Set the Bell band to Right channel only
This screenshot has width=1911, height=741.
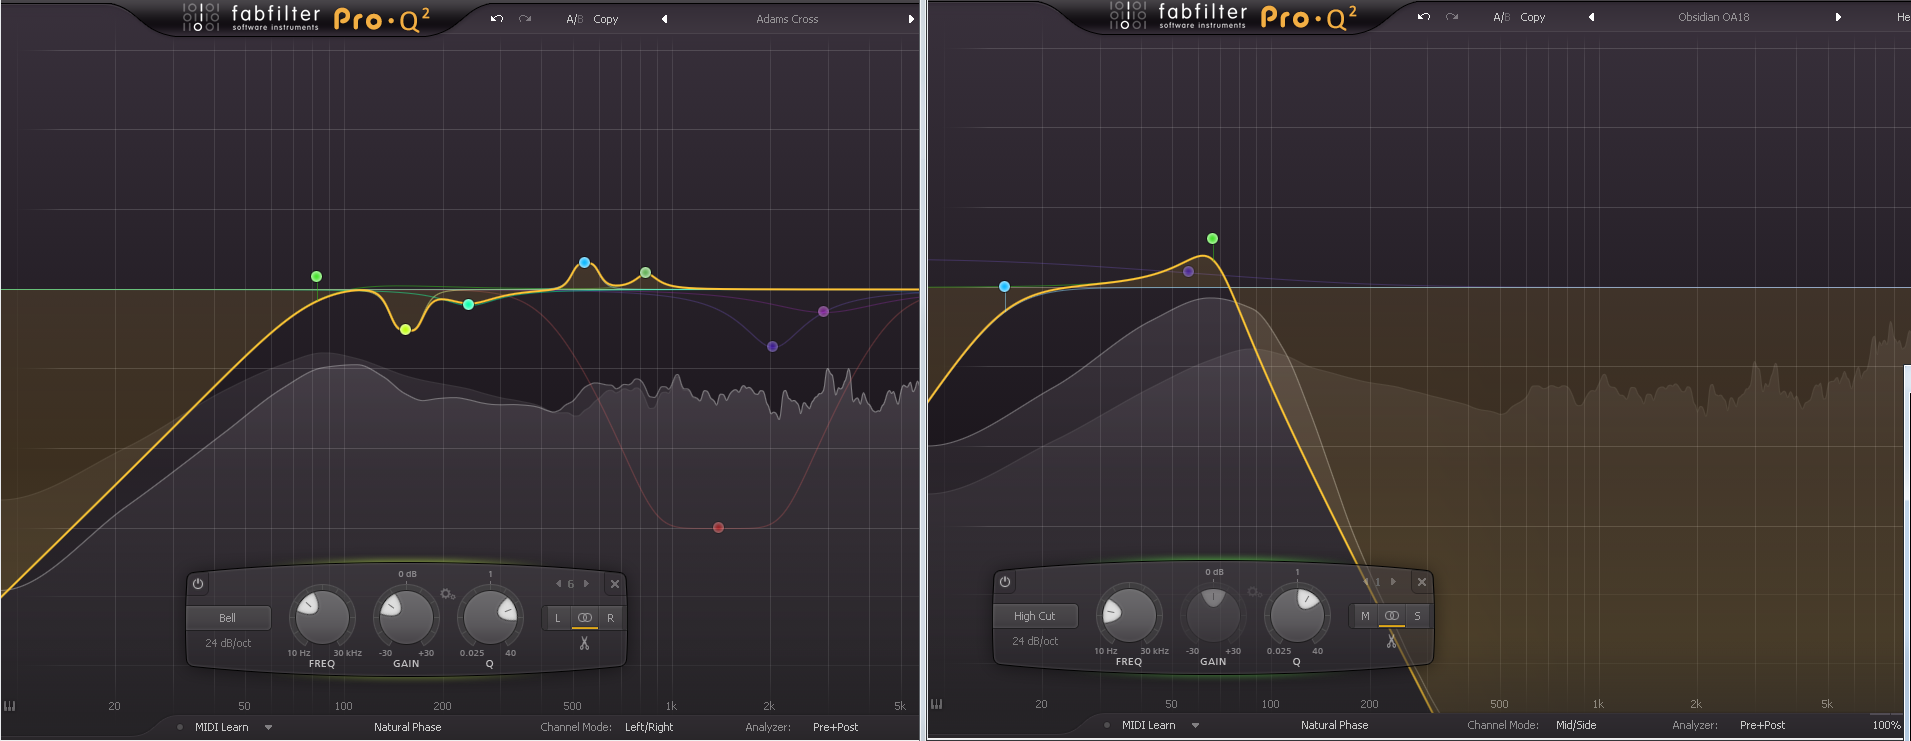(x=611, y=618)
